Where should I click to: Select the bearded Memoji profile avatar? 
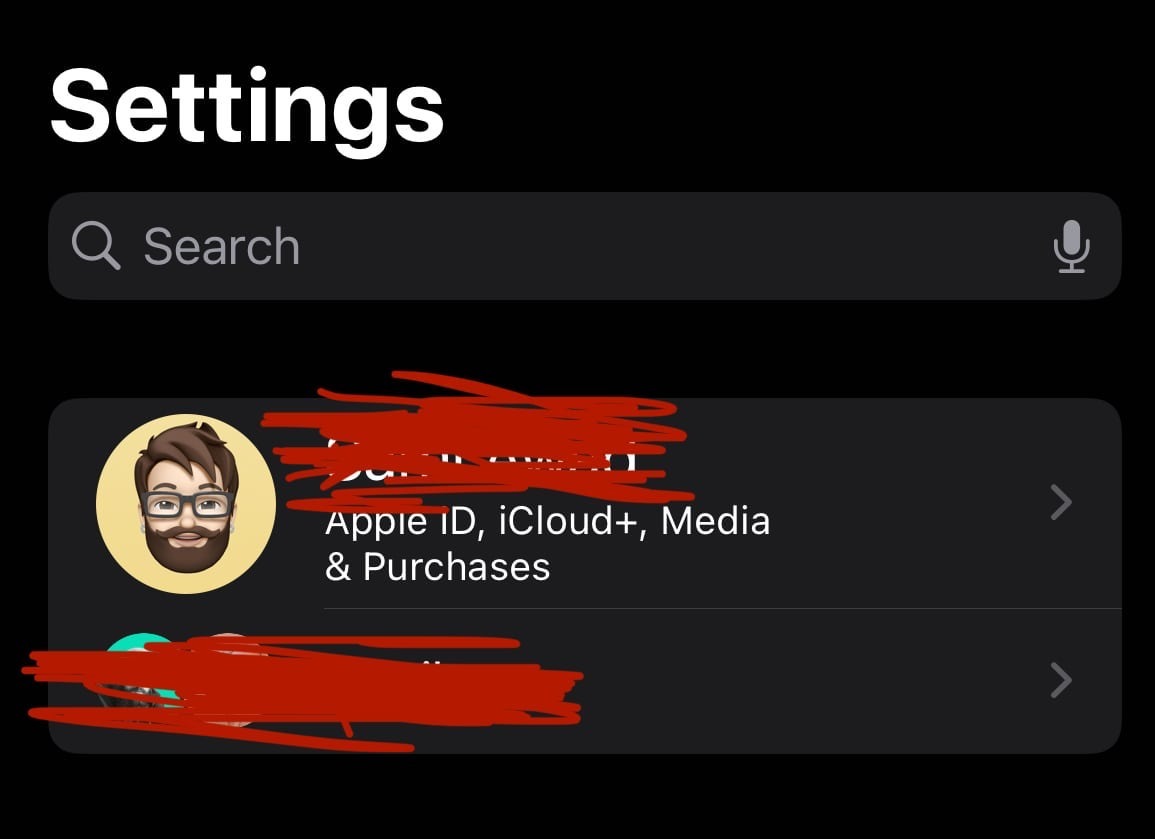pos(186,503)
